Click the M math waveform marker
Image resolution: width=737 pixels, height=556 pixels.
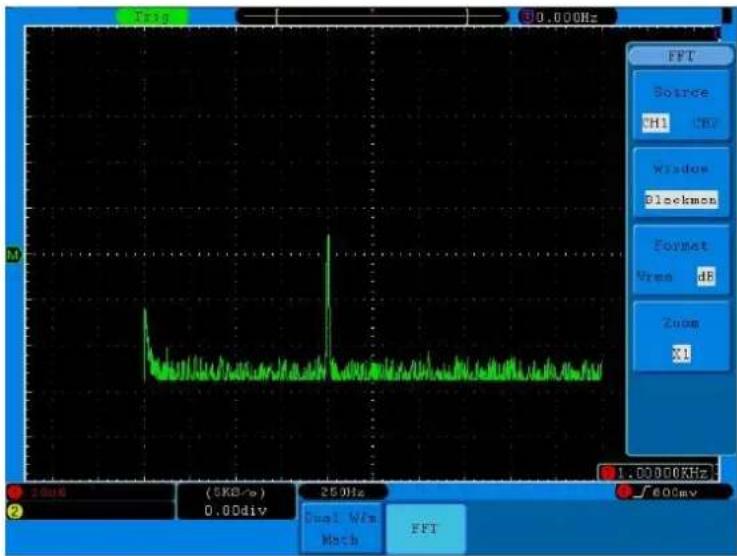(x=14, y=255)
